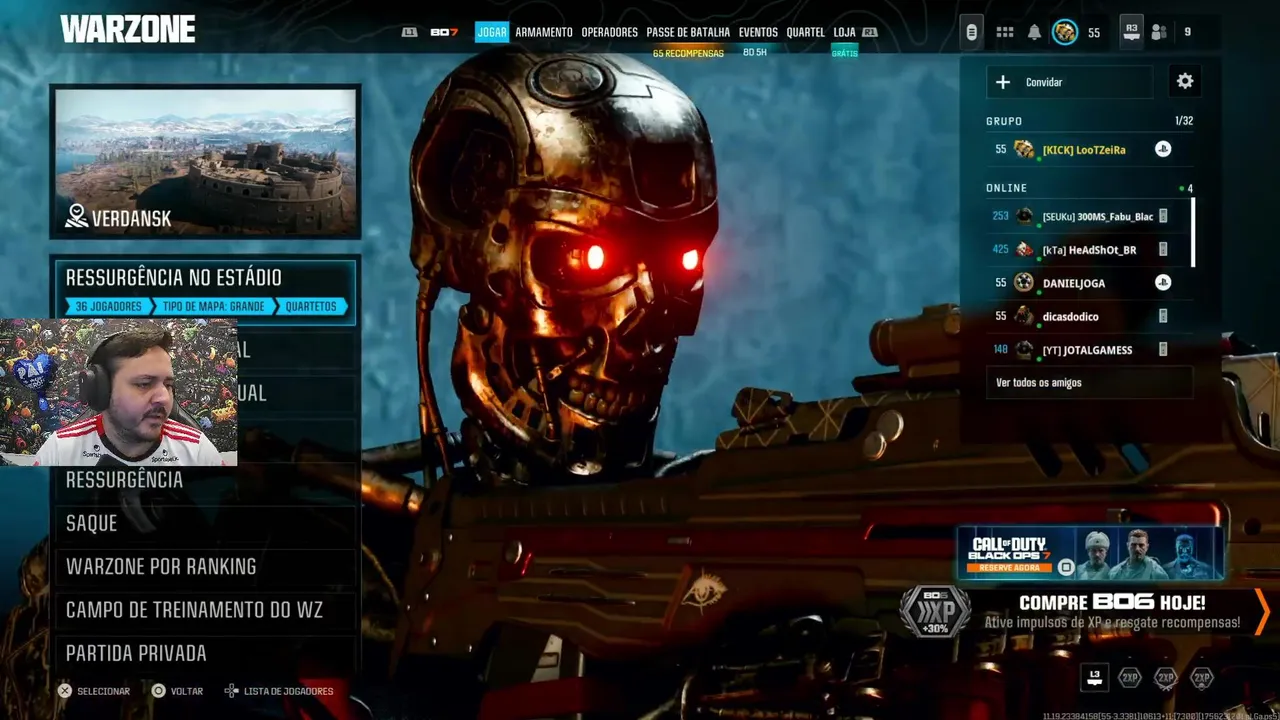This screenshot has width=1280, height=720.
Task: Click DANIELJOGA's PlayStation platform icon
Action: click(1163, 282)
